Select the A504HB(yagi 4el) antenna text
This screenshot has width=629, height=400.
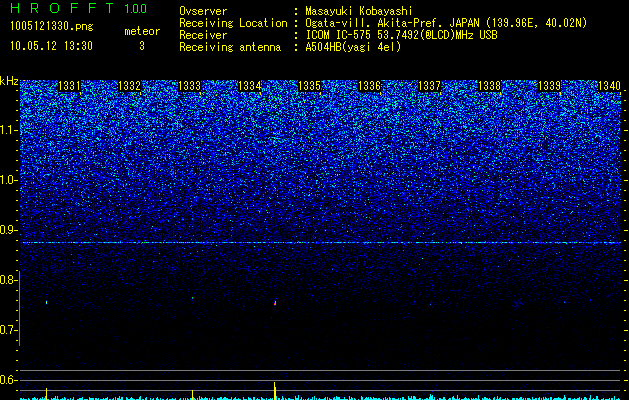353,47
